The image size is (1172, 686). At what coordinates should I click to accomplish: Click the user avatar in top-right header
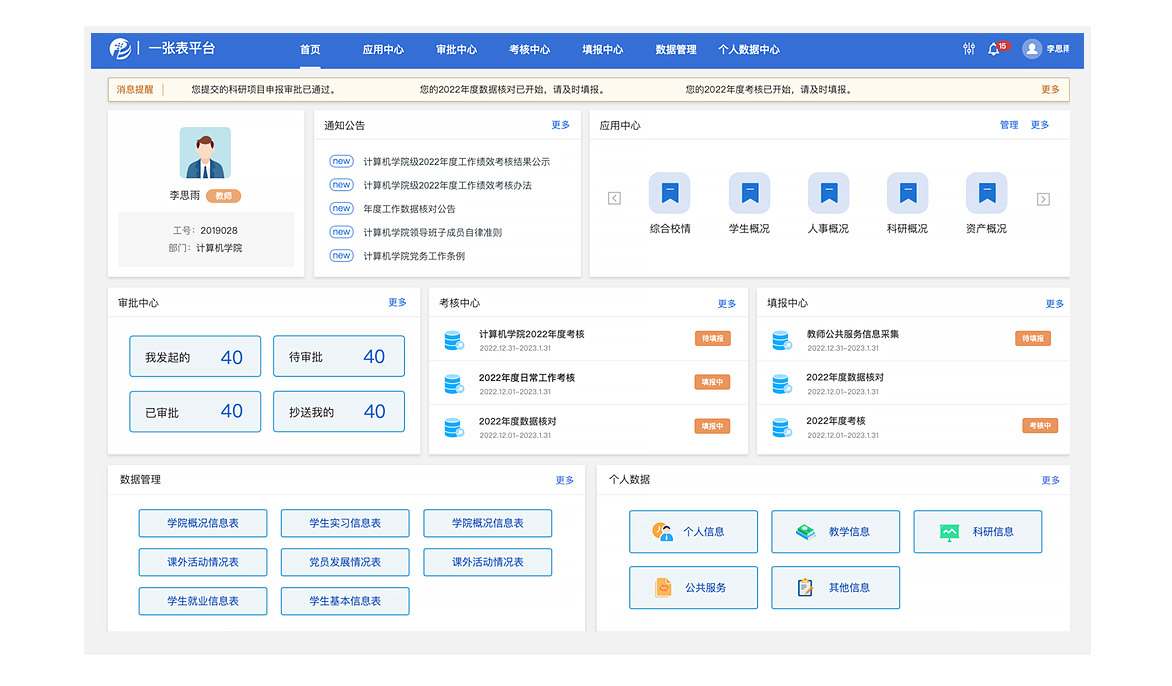pos(1032,49)
